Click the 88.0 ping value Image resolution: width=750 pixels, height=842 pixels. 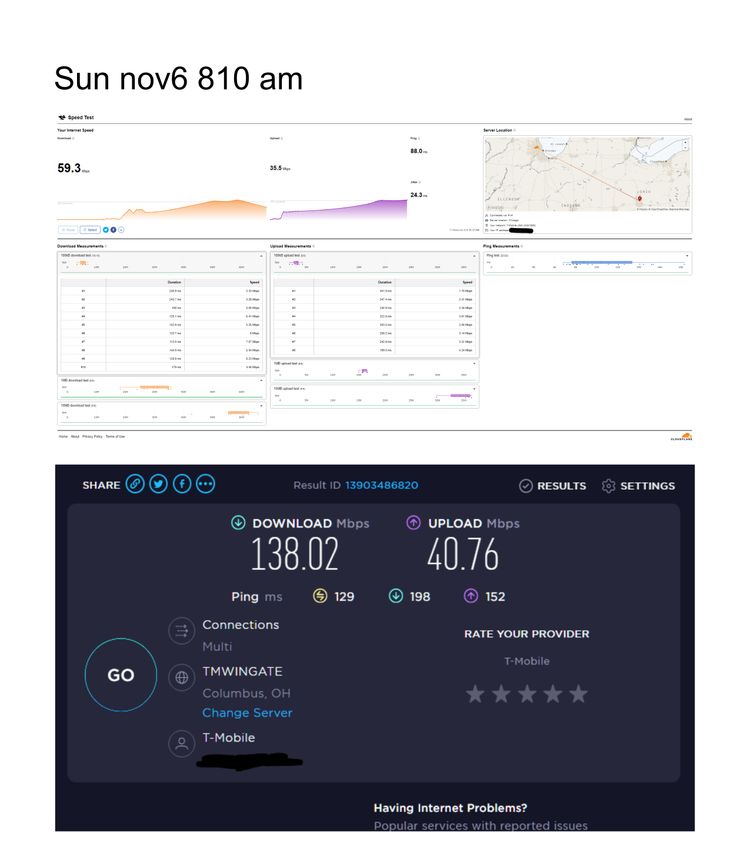[416, 151]
